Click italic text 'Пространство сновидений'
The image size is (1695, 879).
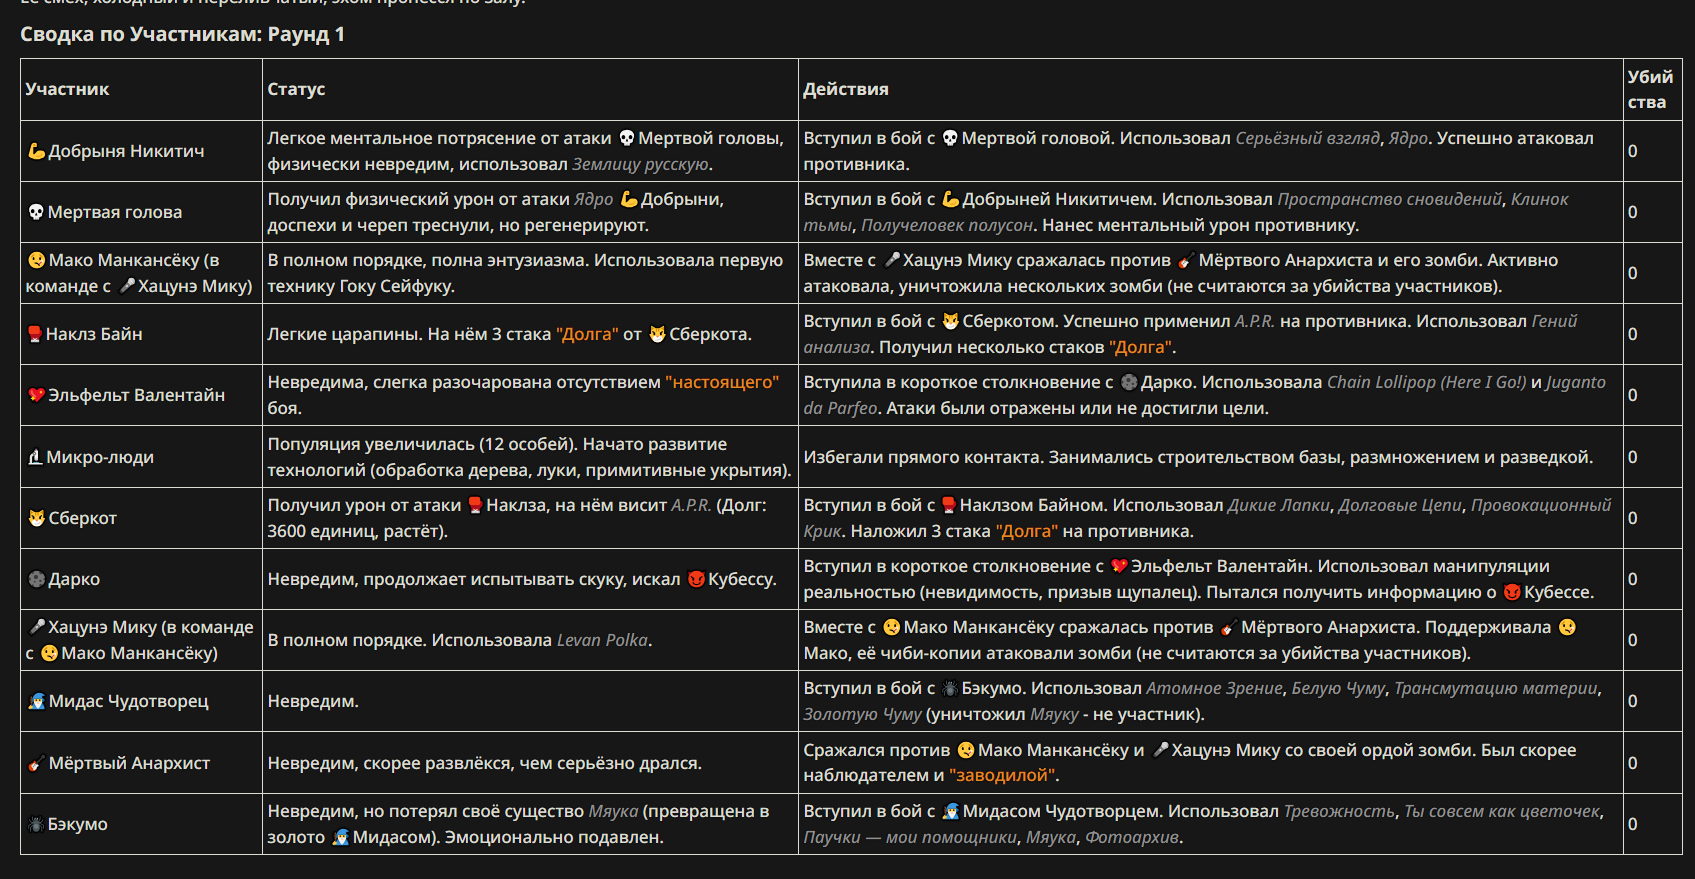pyautogui.click(x=1389, y=199)
